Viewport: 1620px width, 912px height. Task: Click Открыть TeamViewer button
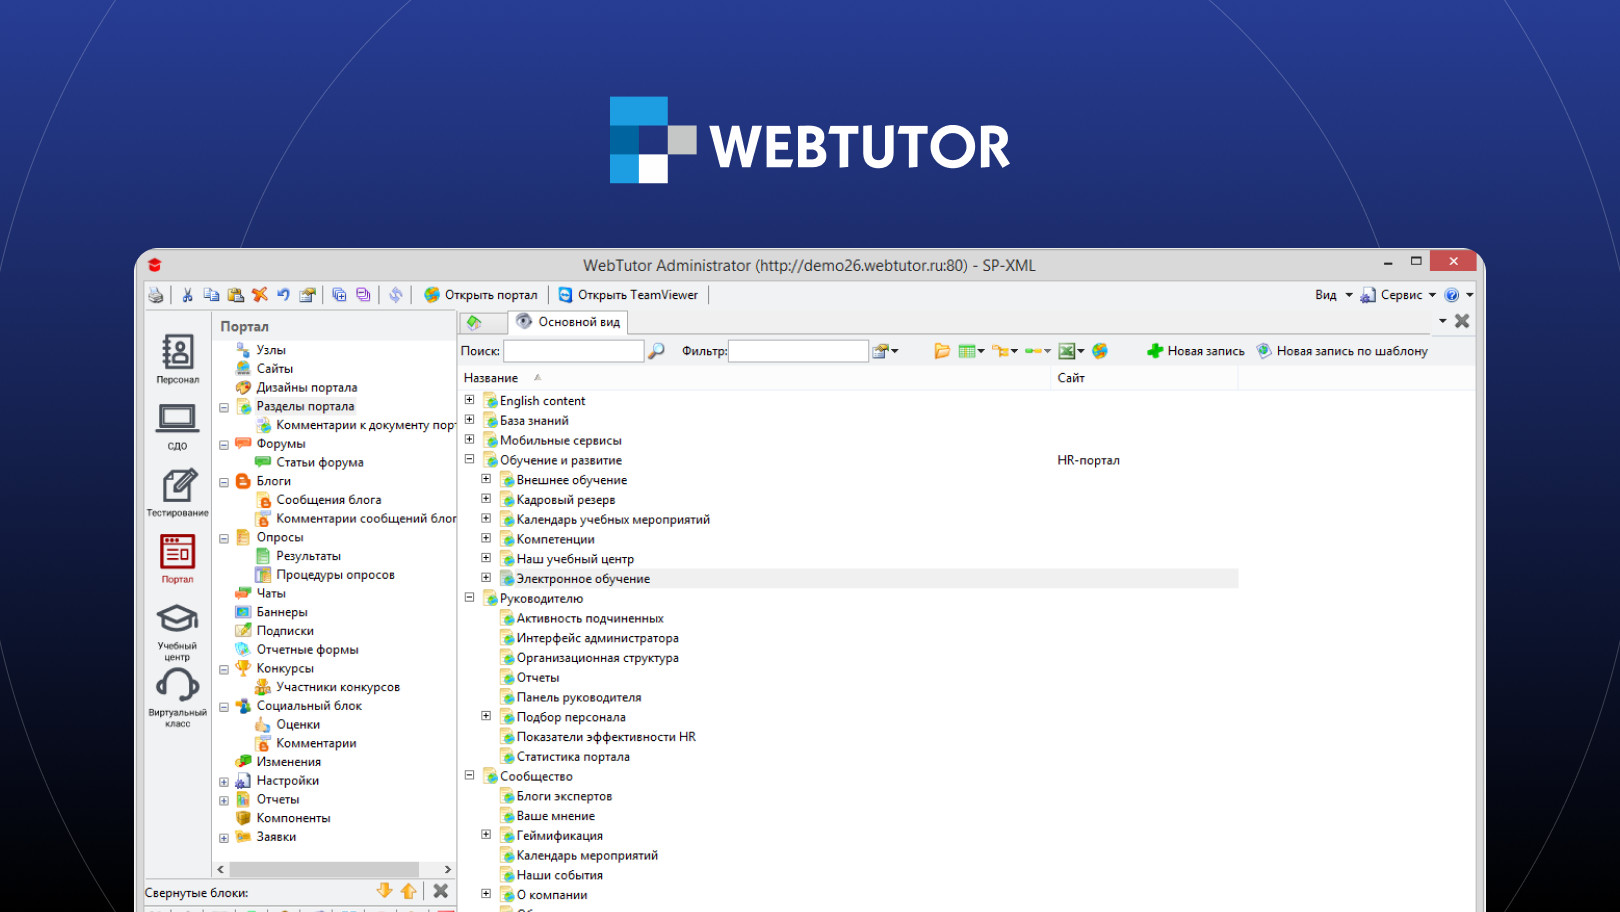[x=628, y=295]
